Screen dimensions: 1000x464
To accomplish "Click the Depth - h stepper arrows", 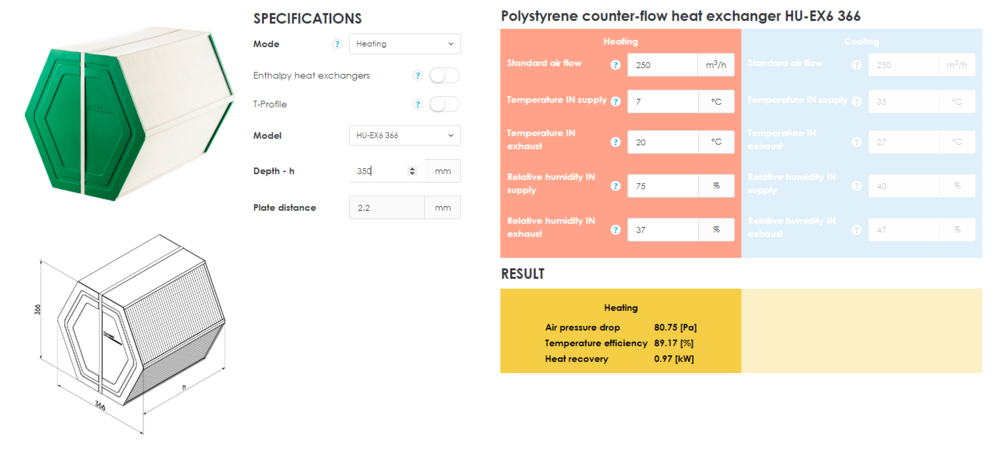I will pos(412,171).
